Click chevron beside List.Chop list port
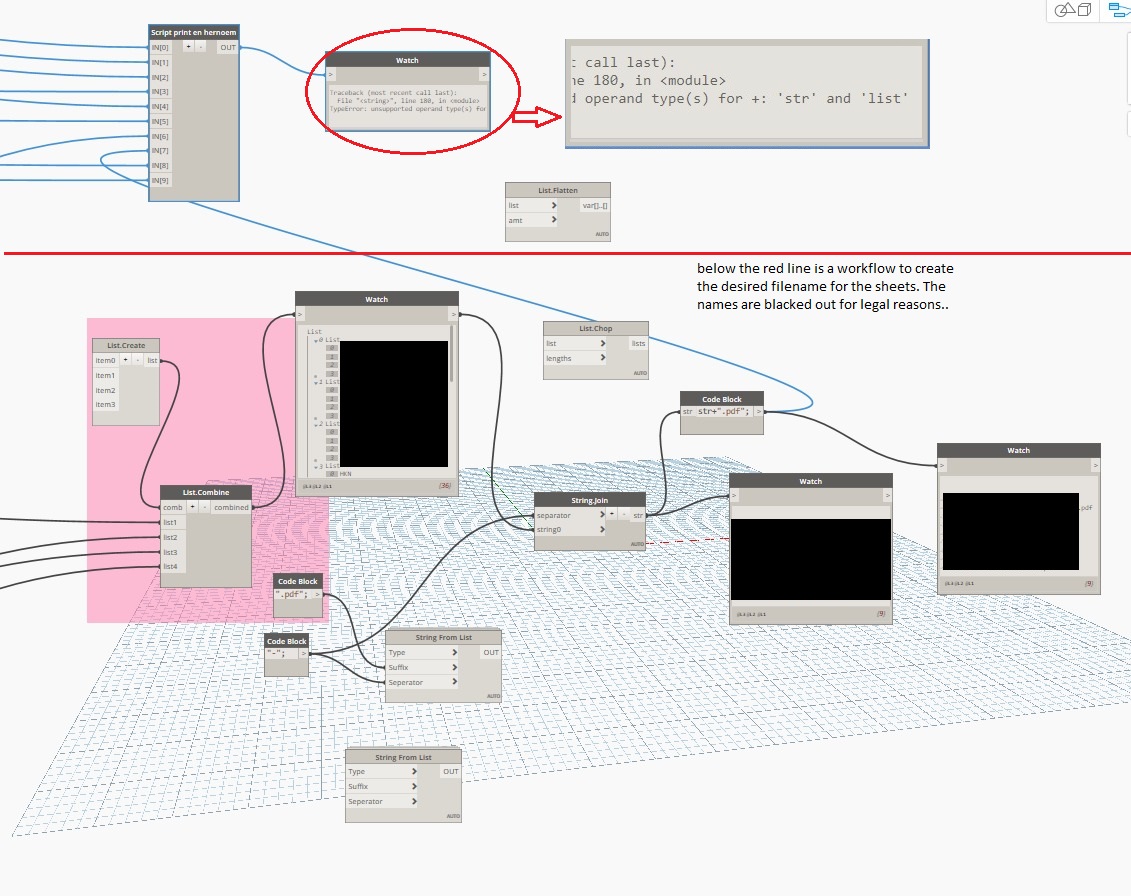 [602, 343]
